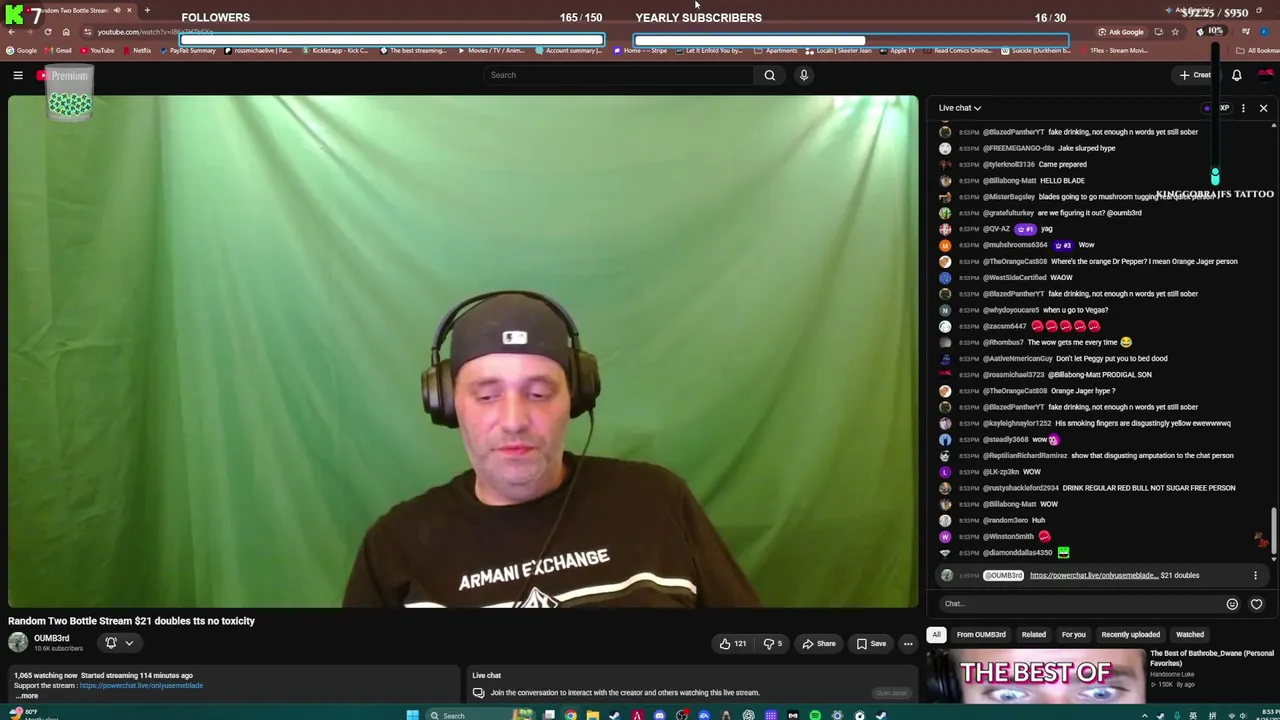Expand the subscription notification options chevron
Viewport: 1280px width, 720px height.
[x=129, y=643]
